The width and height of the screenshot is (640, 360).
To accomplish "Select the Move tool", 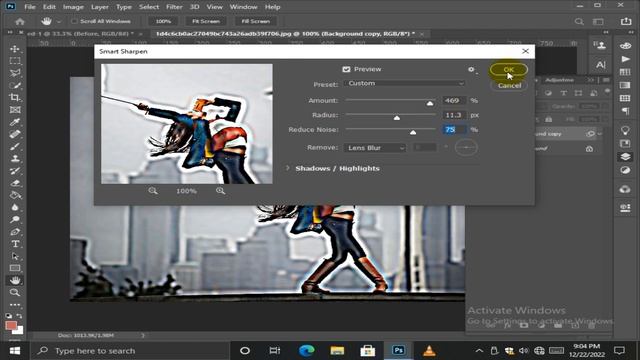I will (15, 49).
